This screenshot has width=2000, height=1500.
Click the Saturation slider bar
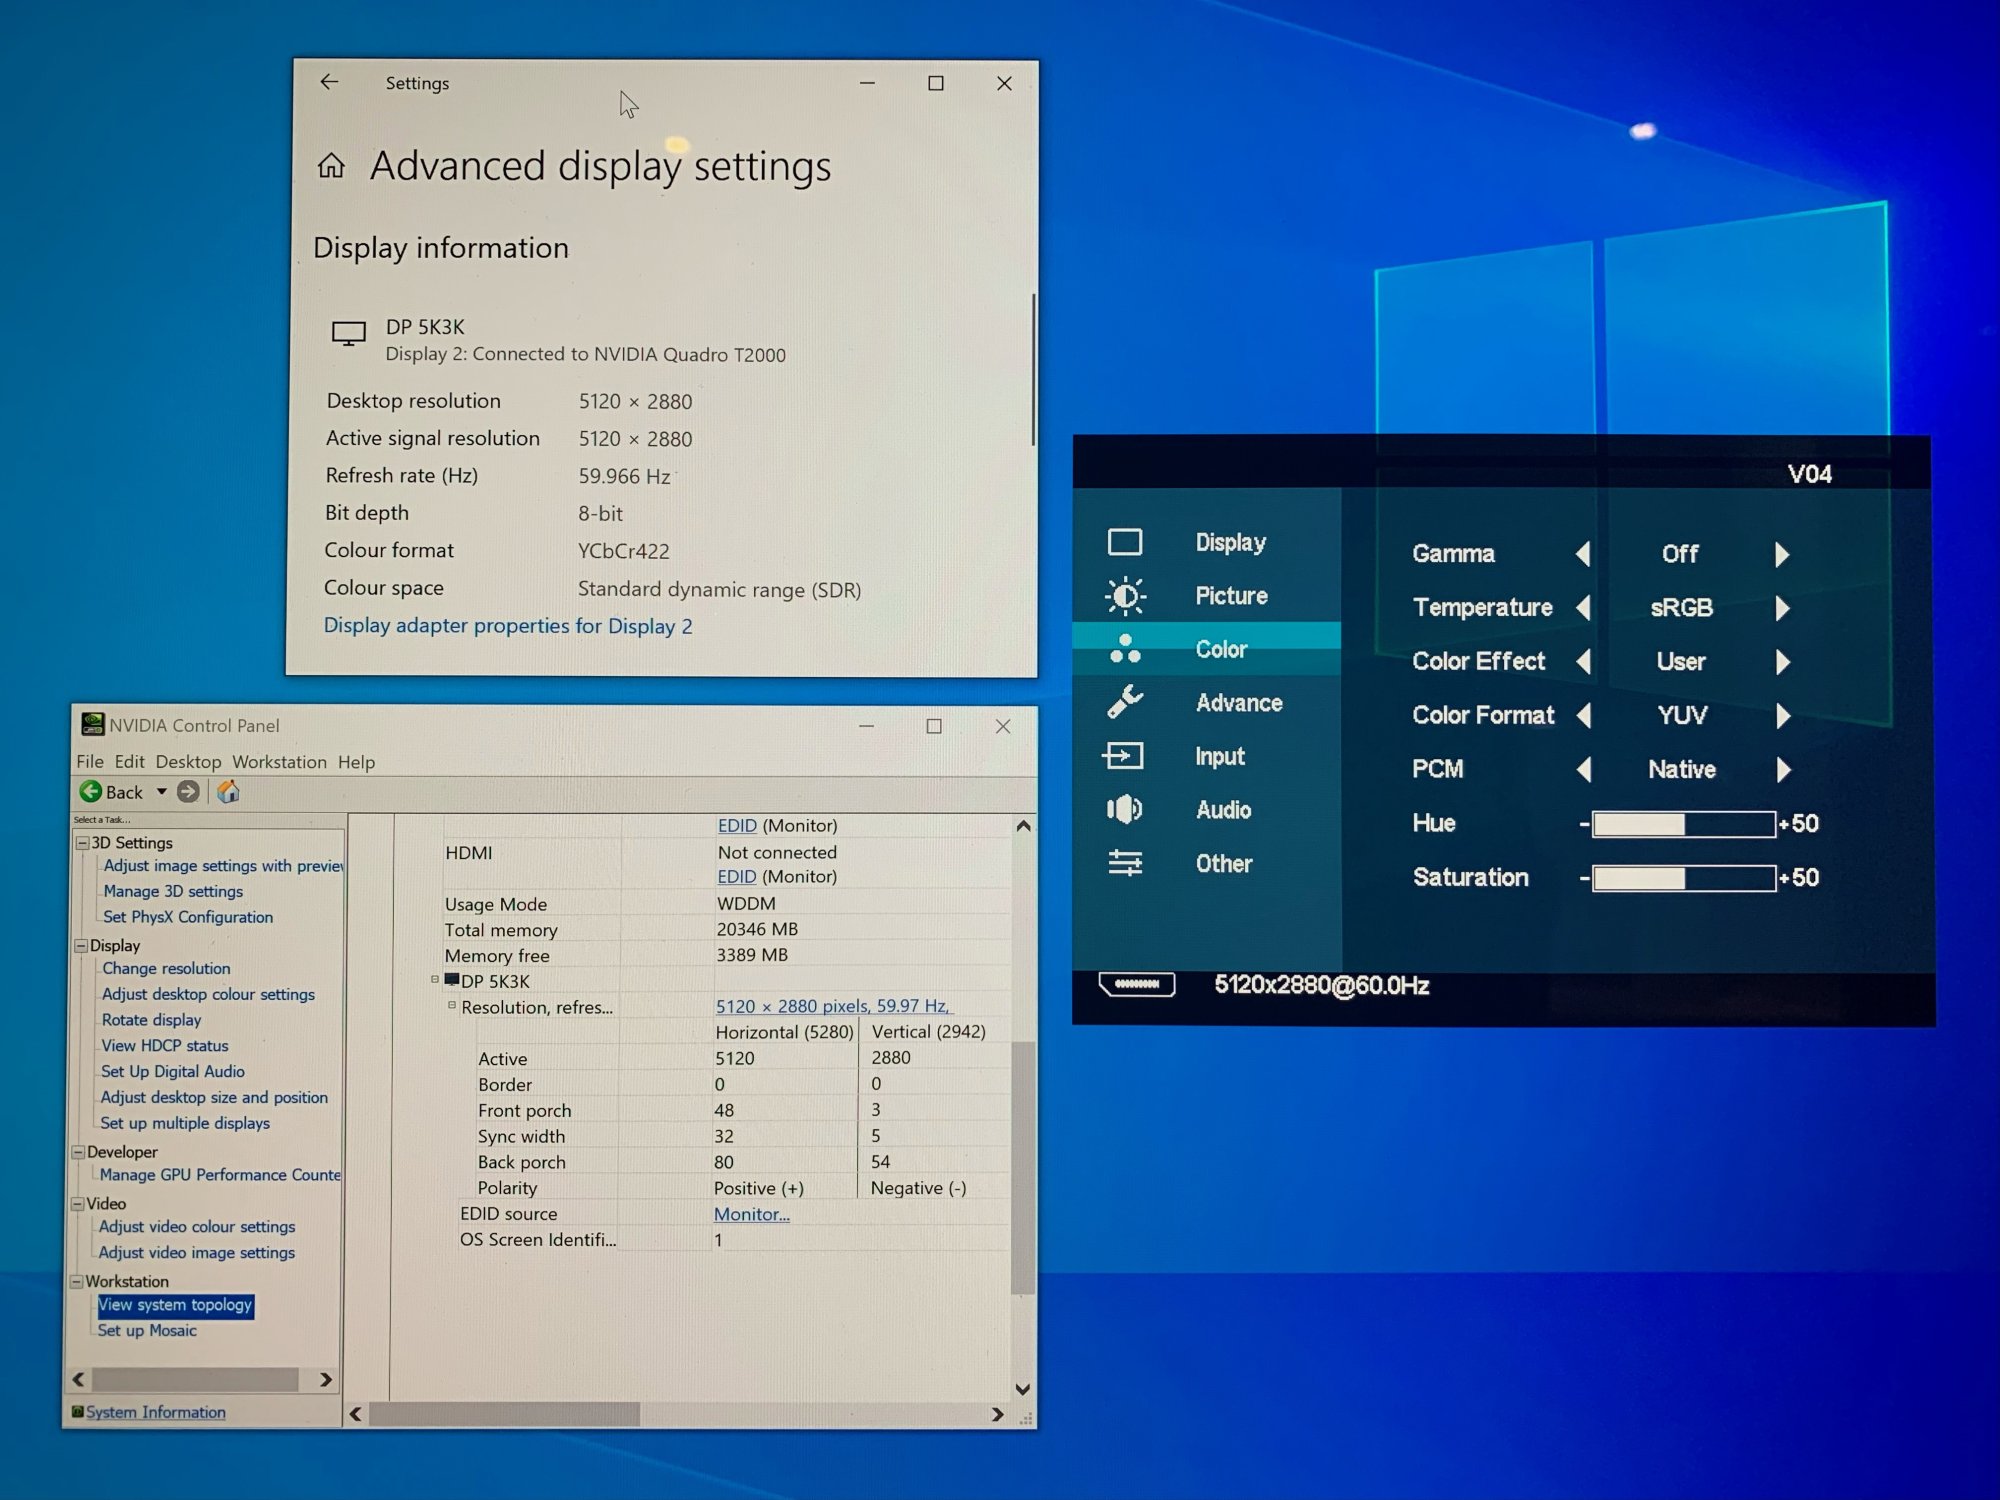pyautogui.click(x=1683, y=878)
